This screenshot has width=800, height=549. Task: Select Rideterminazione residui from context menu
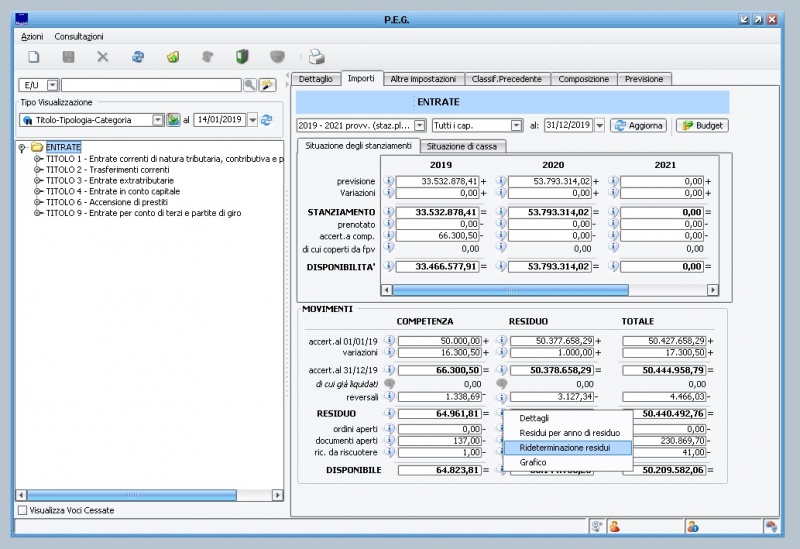[565, 448]
